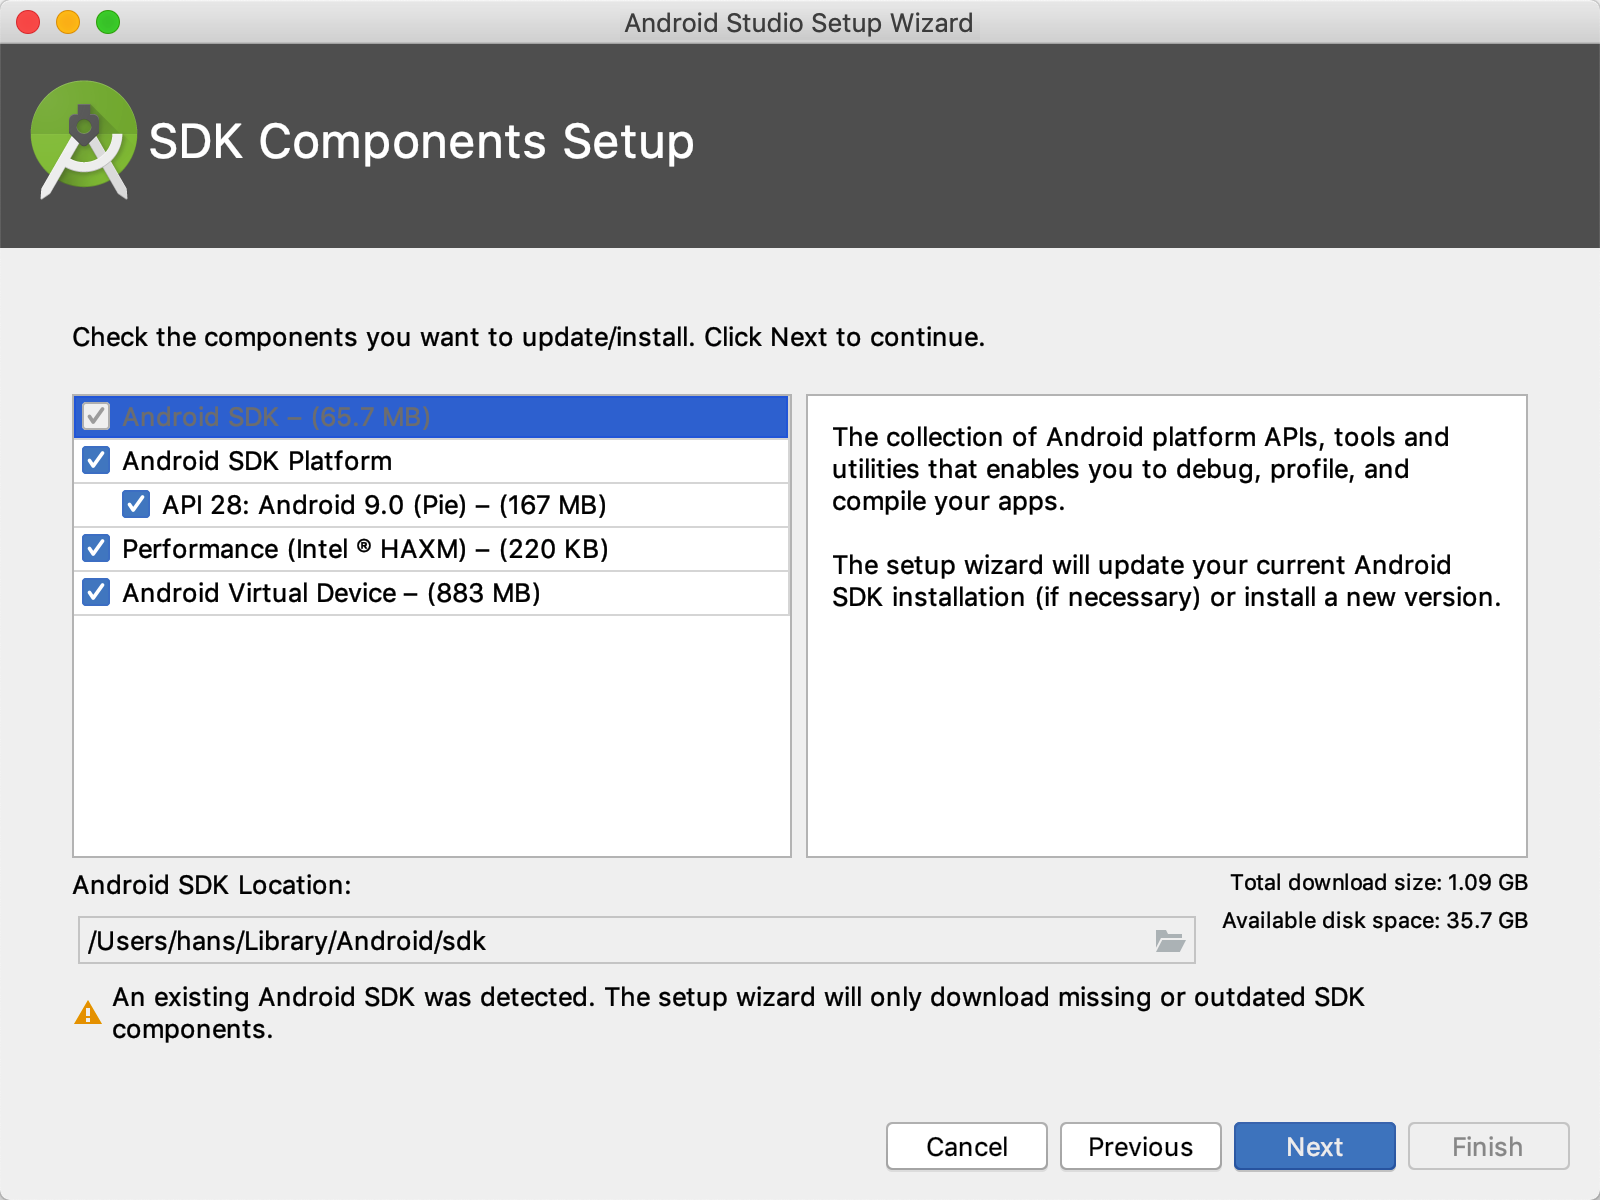The width and height of the screenshot is (1600, 1200).
Task: Toggle the grayed Android SDK checkbox
Action: [96, 417]
